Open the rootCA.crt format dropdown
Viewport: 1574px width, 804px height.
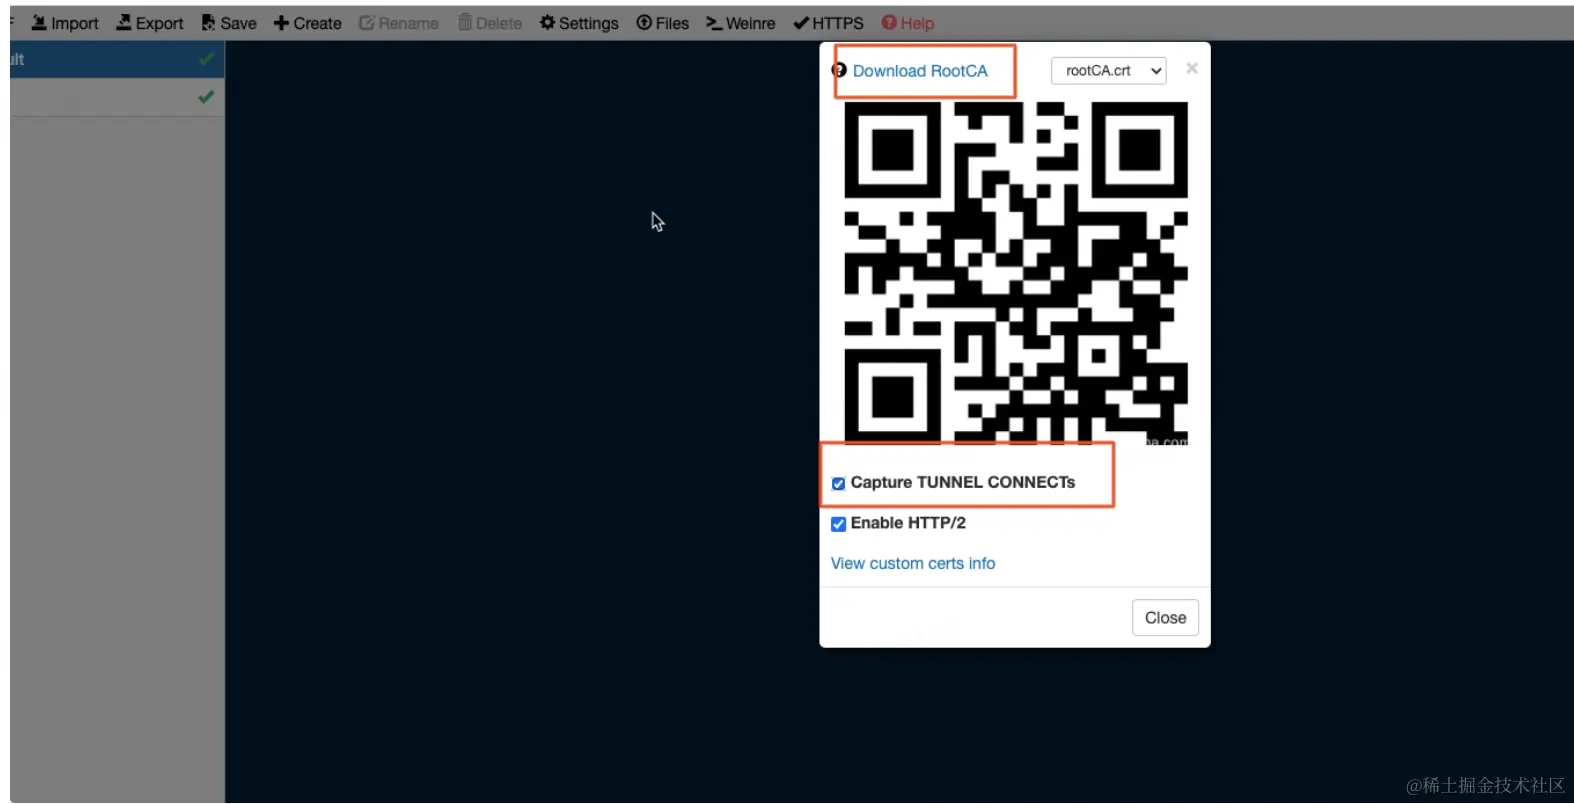coord(1109,71)
